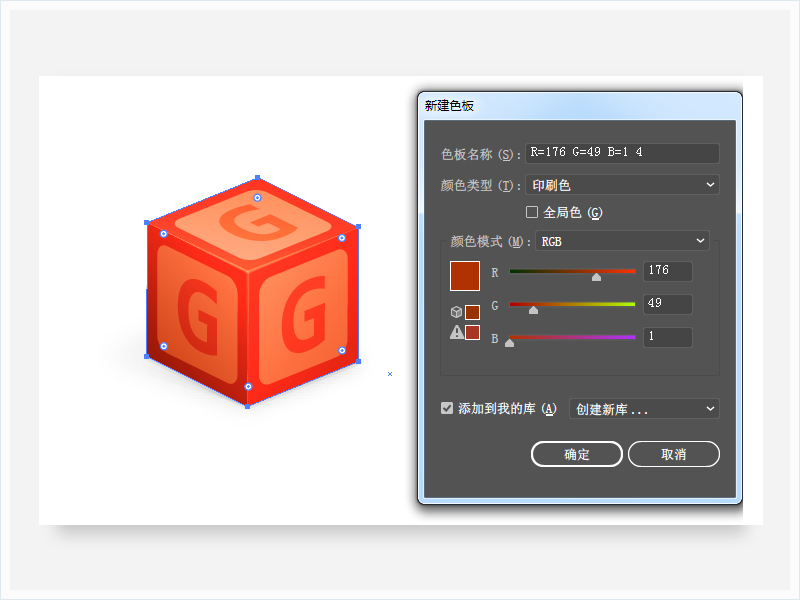Image resolution: width=800 pixels, height=600 pixels.
Task: Open the 创建新库 library dropdown
Action: [644, 409]
